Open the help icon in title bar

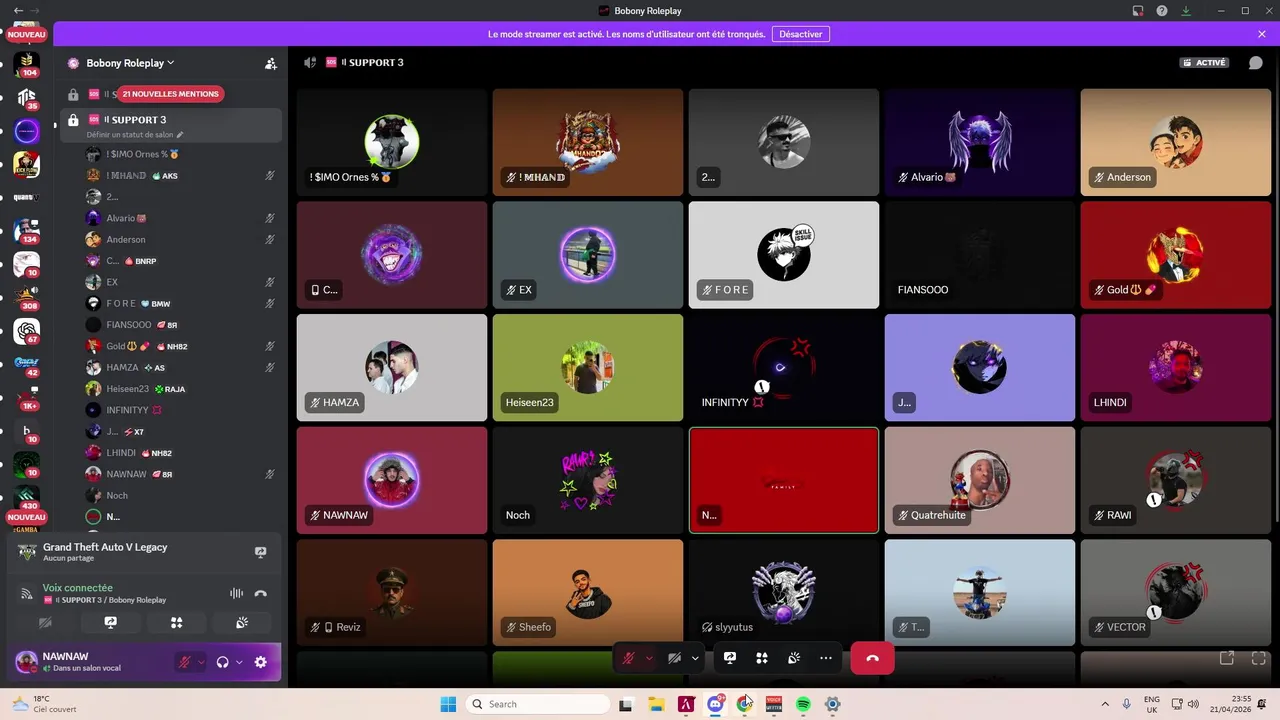pyautogui.click(x=1162, y=11)
